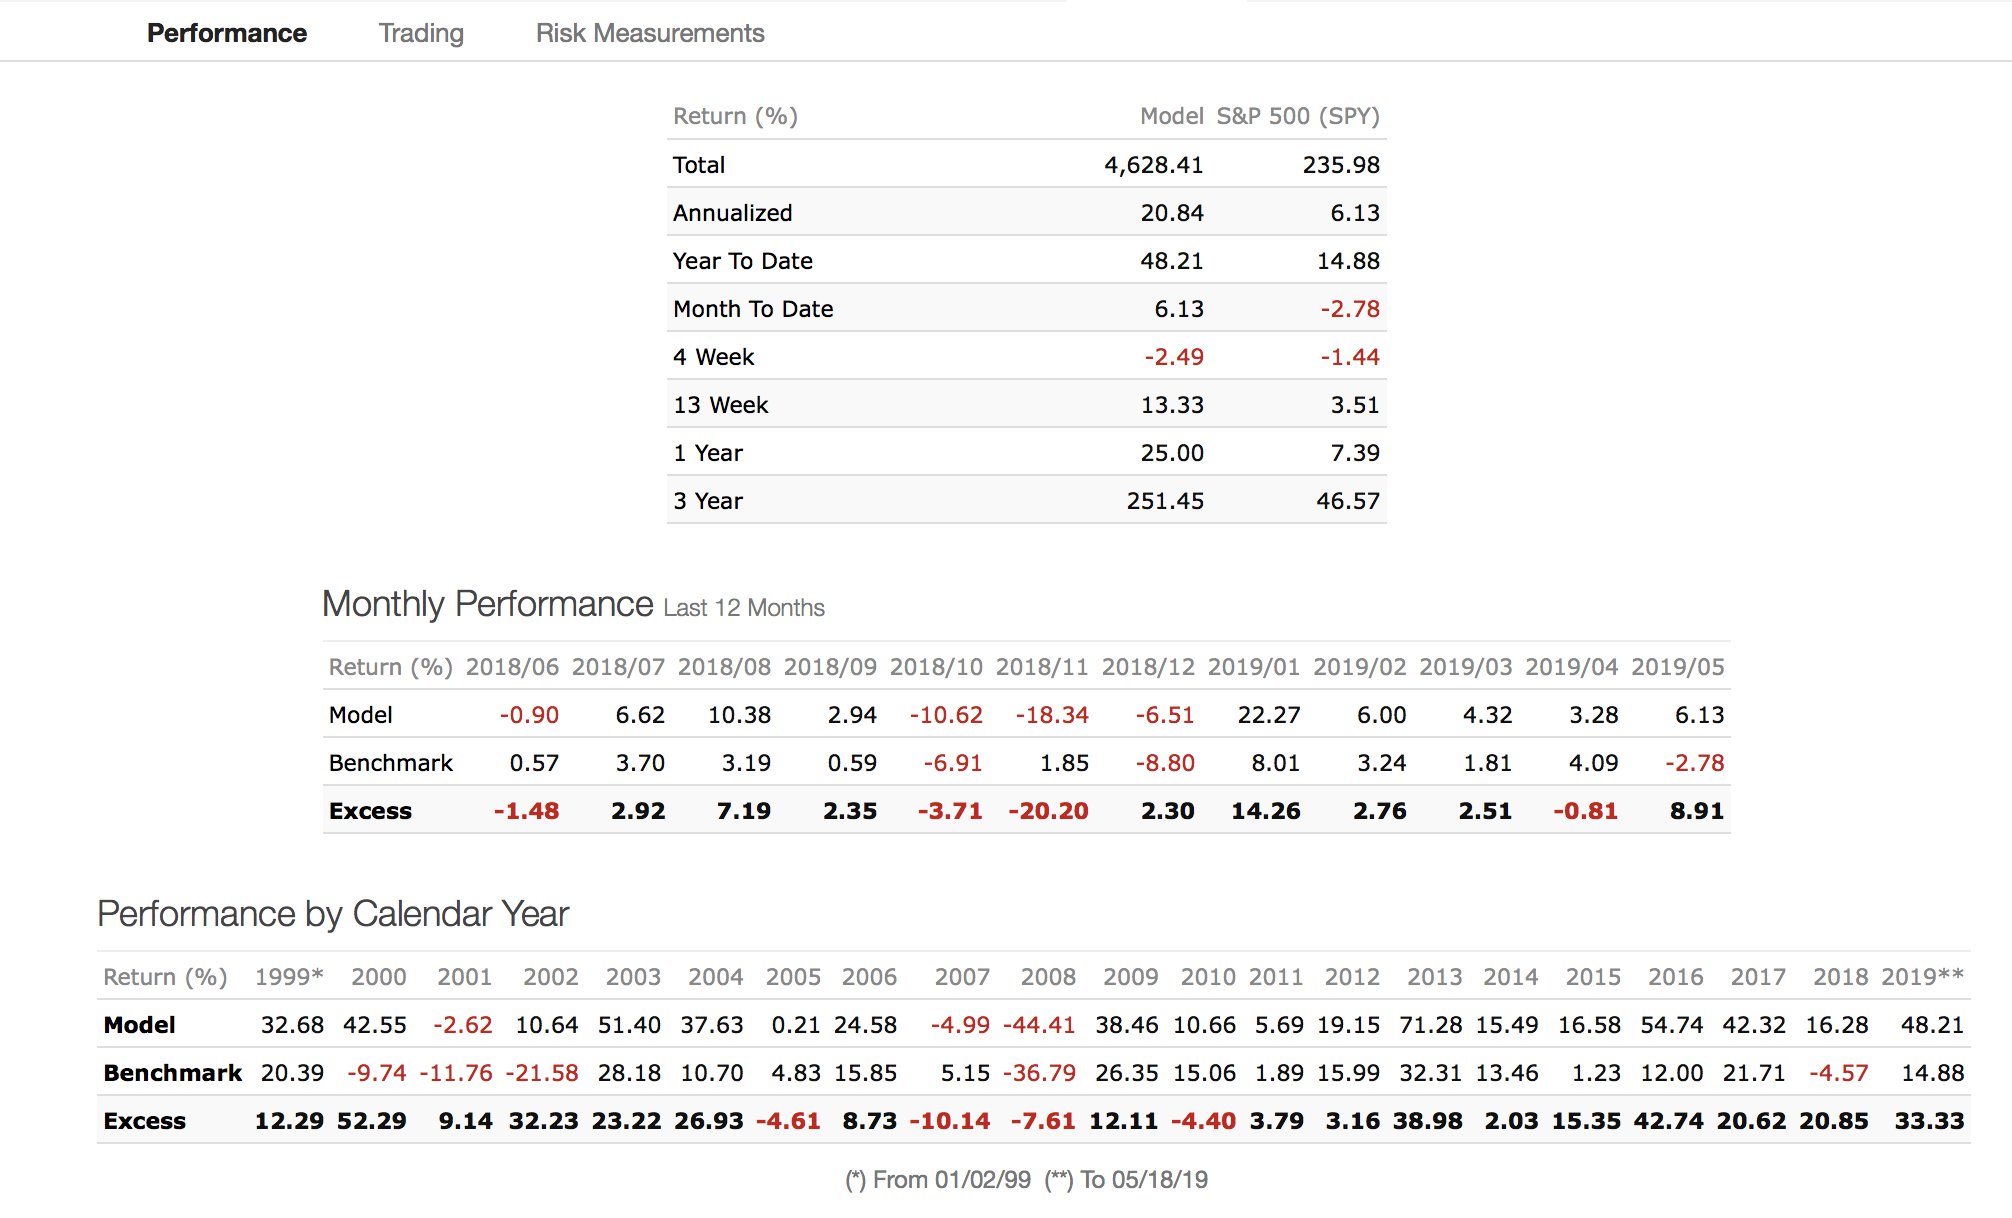Click the 3 Year model value 251.45

[x=1165, y=501]
